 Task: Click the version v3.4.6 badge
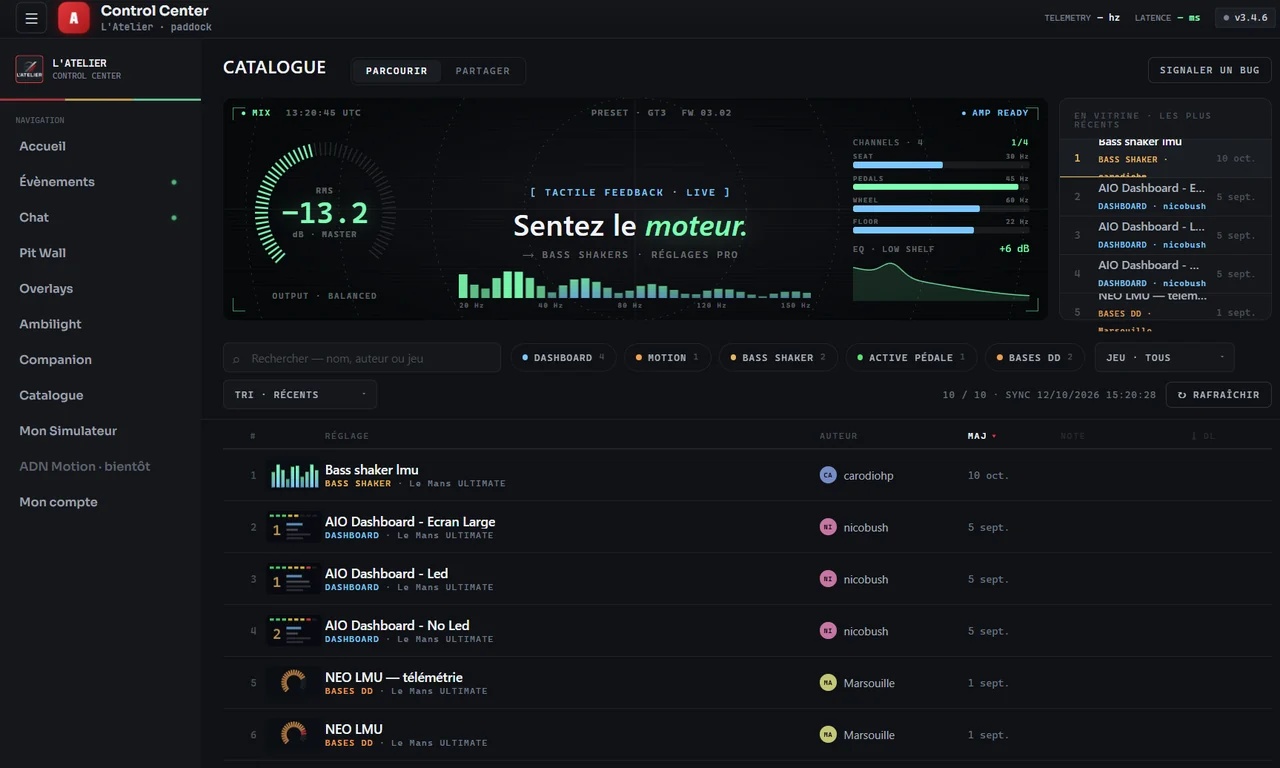coord(1243,17)
